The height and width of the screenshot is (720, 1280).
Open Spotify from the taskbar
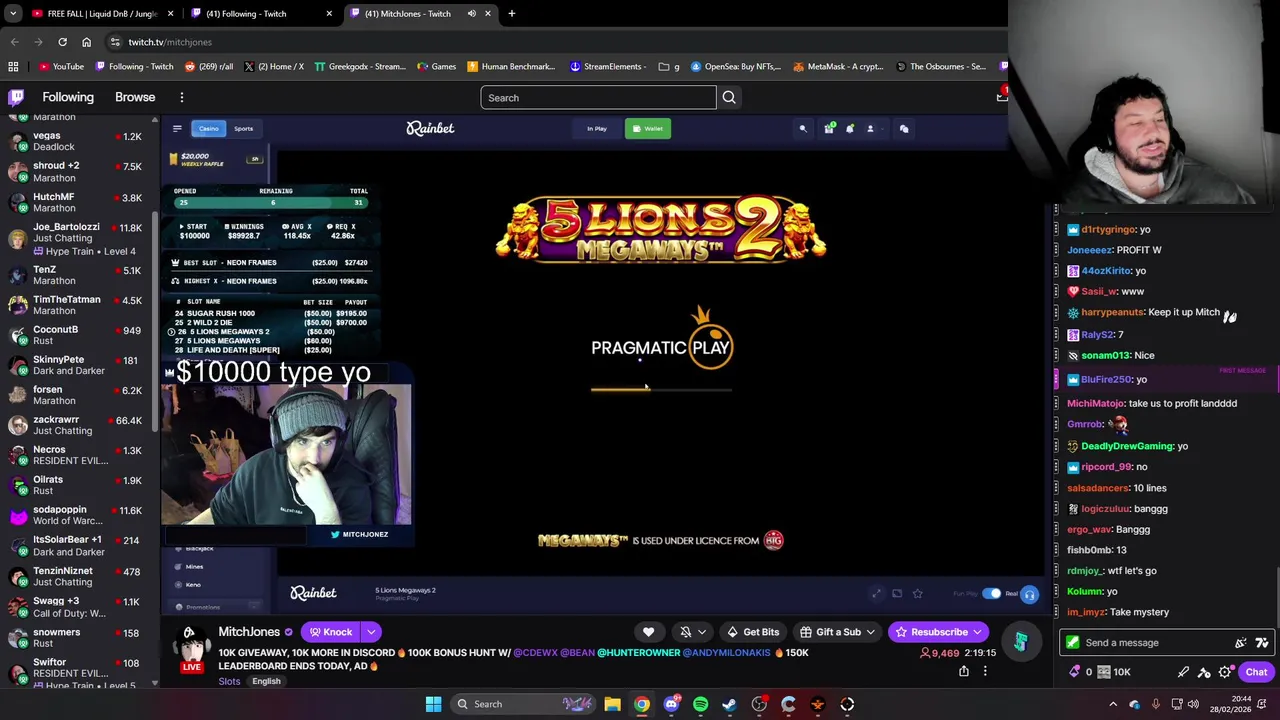point(700,704)
